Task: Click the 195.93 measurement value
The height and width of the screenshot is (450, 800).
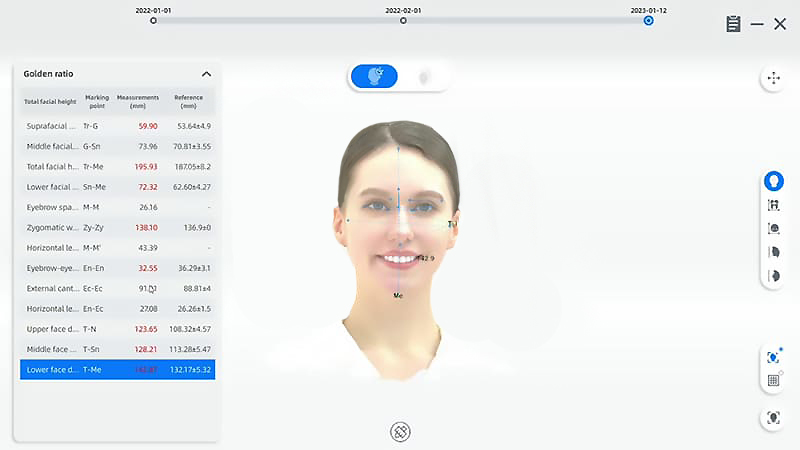Action: [x=146, y=167]
